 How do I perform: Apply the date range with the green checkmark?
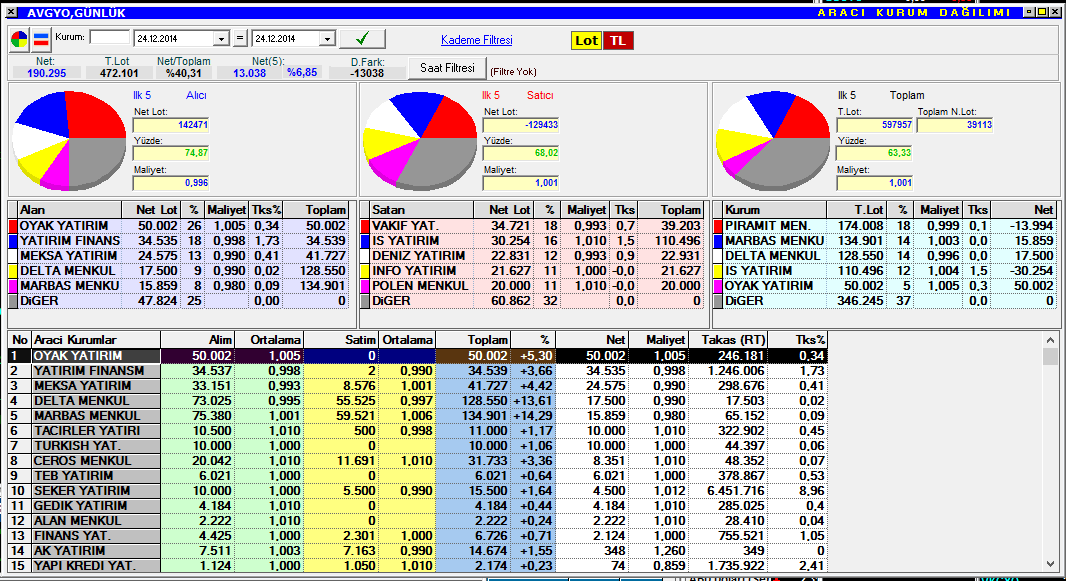coord(362,39)
